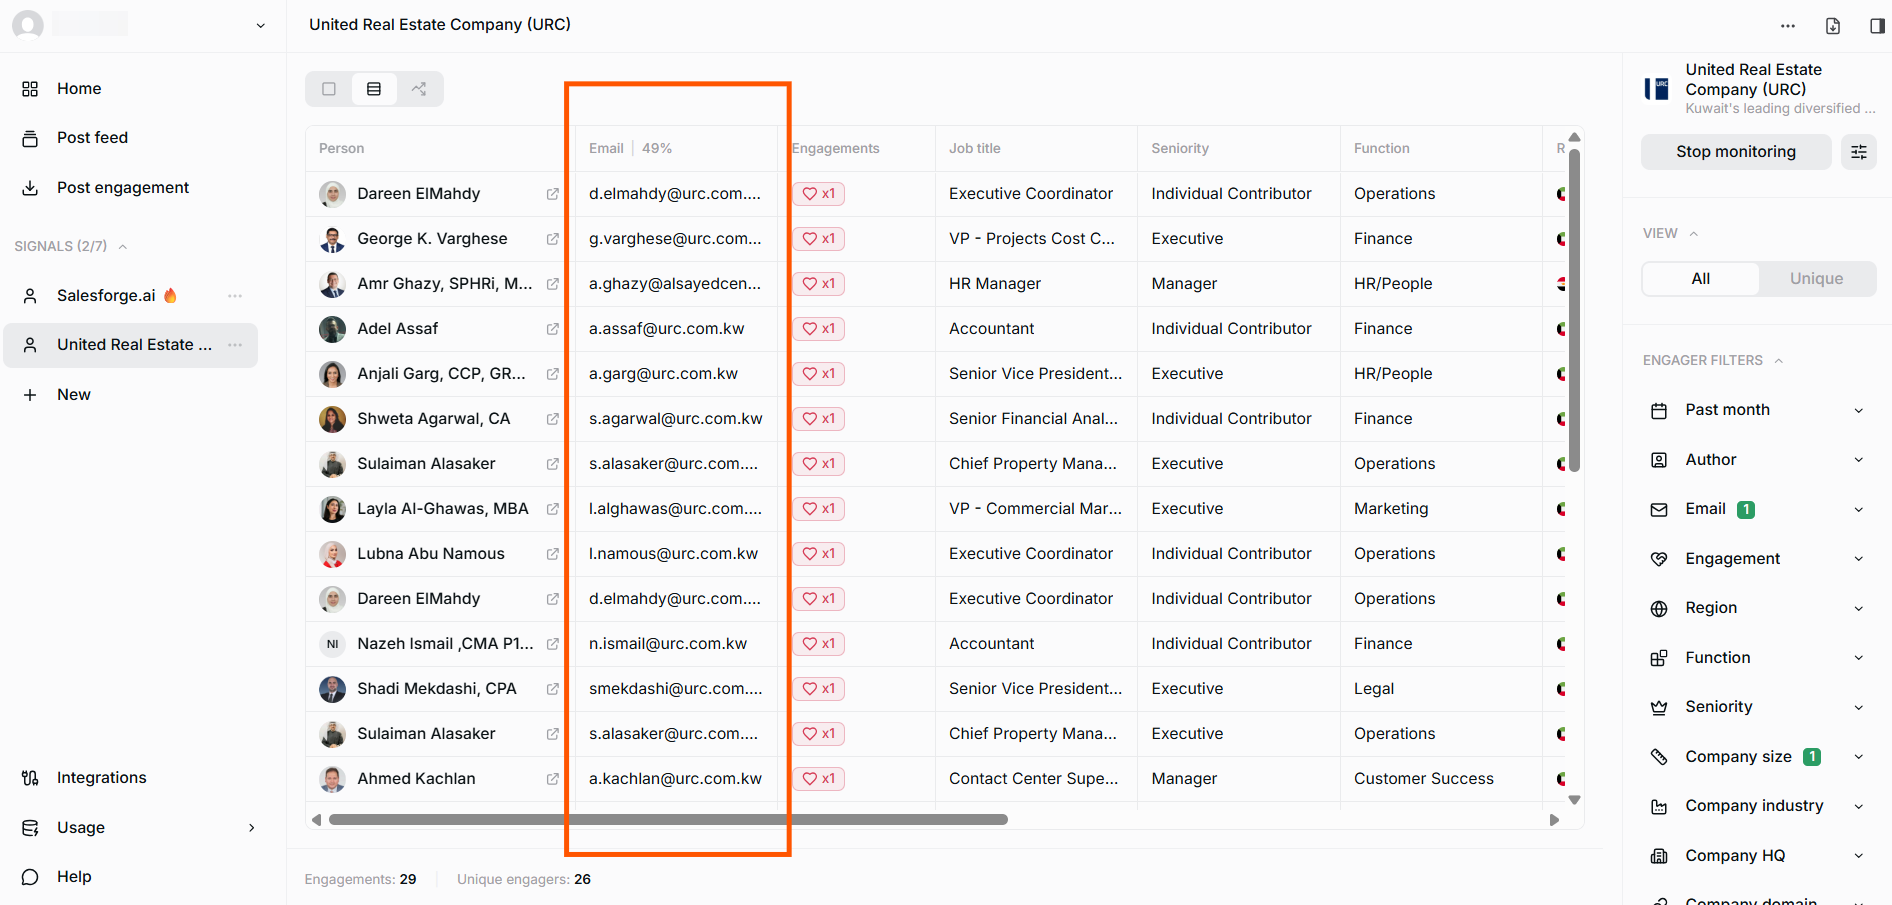This screenshot has width=1892, height=905.
Task: Open Post engagement in sidebar
Action: [x=122, y=187]
